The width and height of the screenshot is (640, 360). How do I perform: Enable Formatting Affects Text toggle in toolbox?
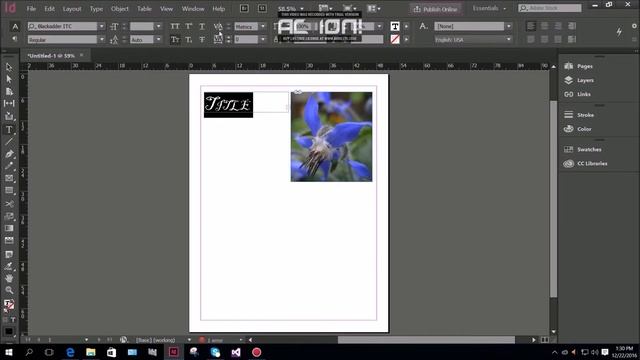pos(13,320)
